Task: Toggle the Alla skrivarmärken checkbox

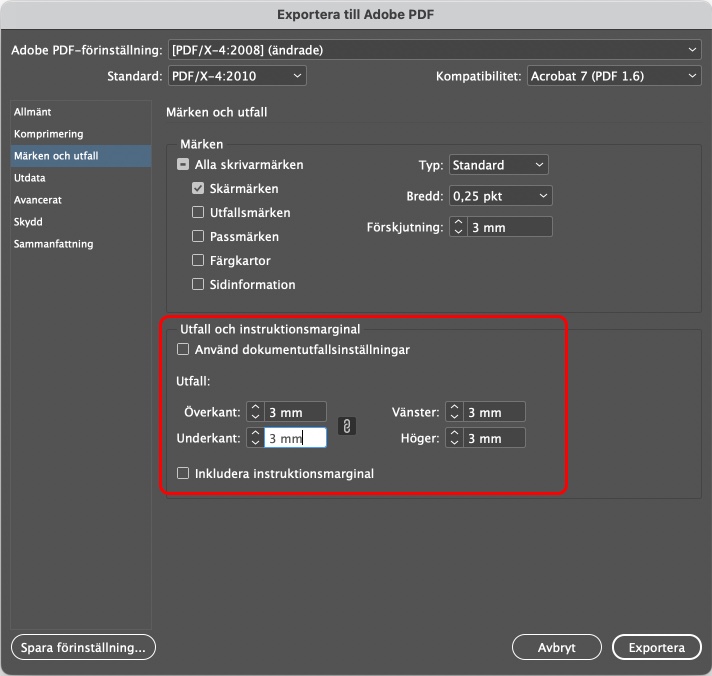Action: click(183, 165)
